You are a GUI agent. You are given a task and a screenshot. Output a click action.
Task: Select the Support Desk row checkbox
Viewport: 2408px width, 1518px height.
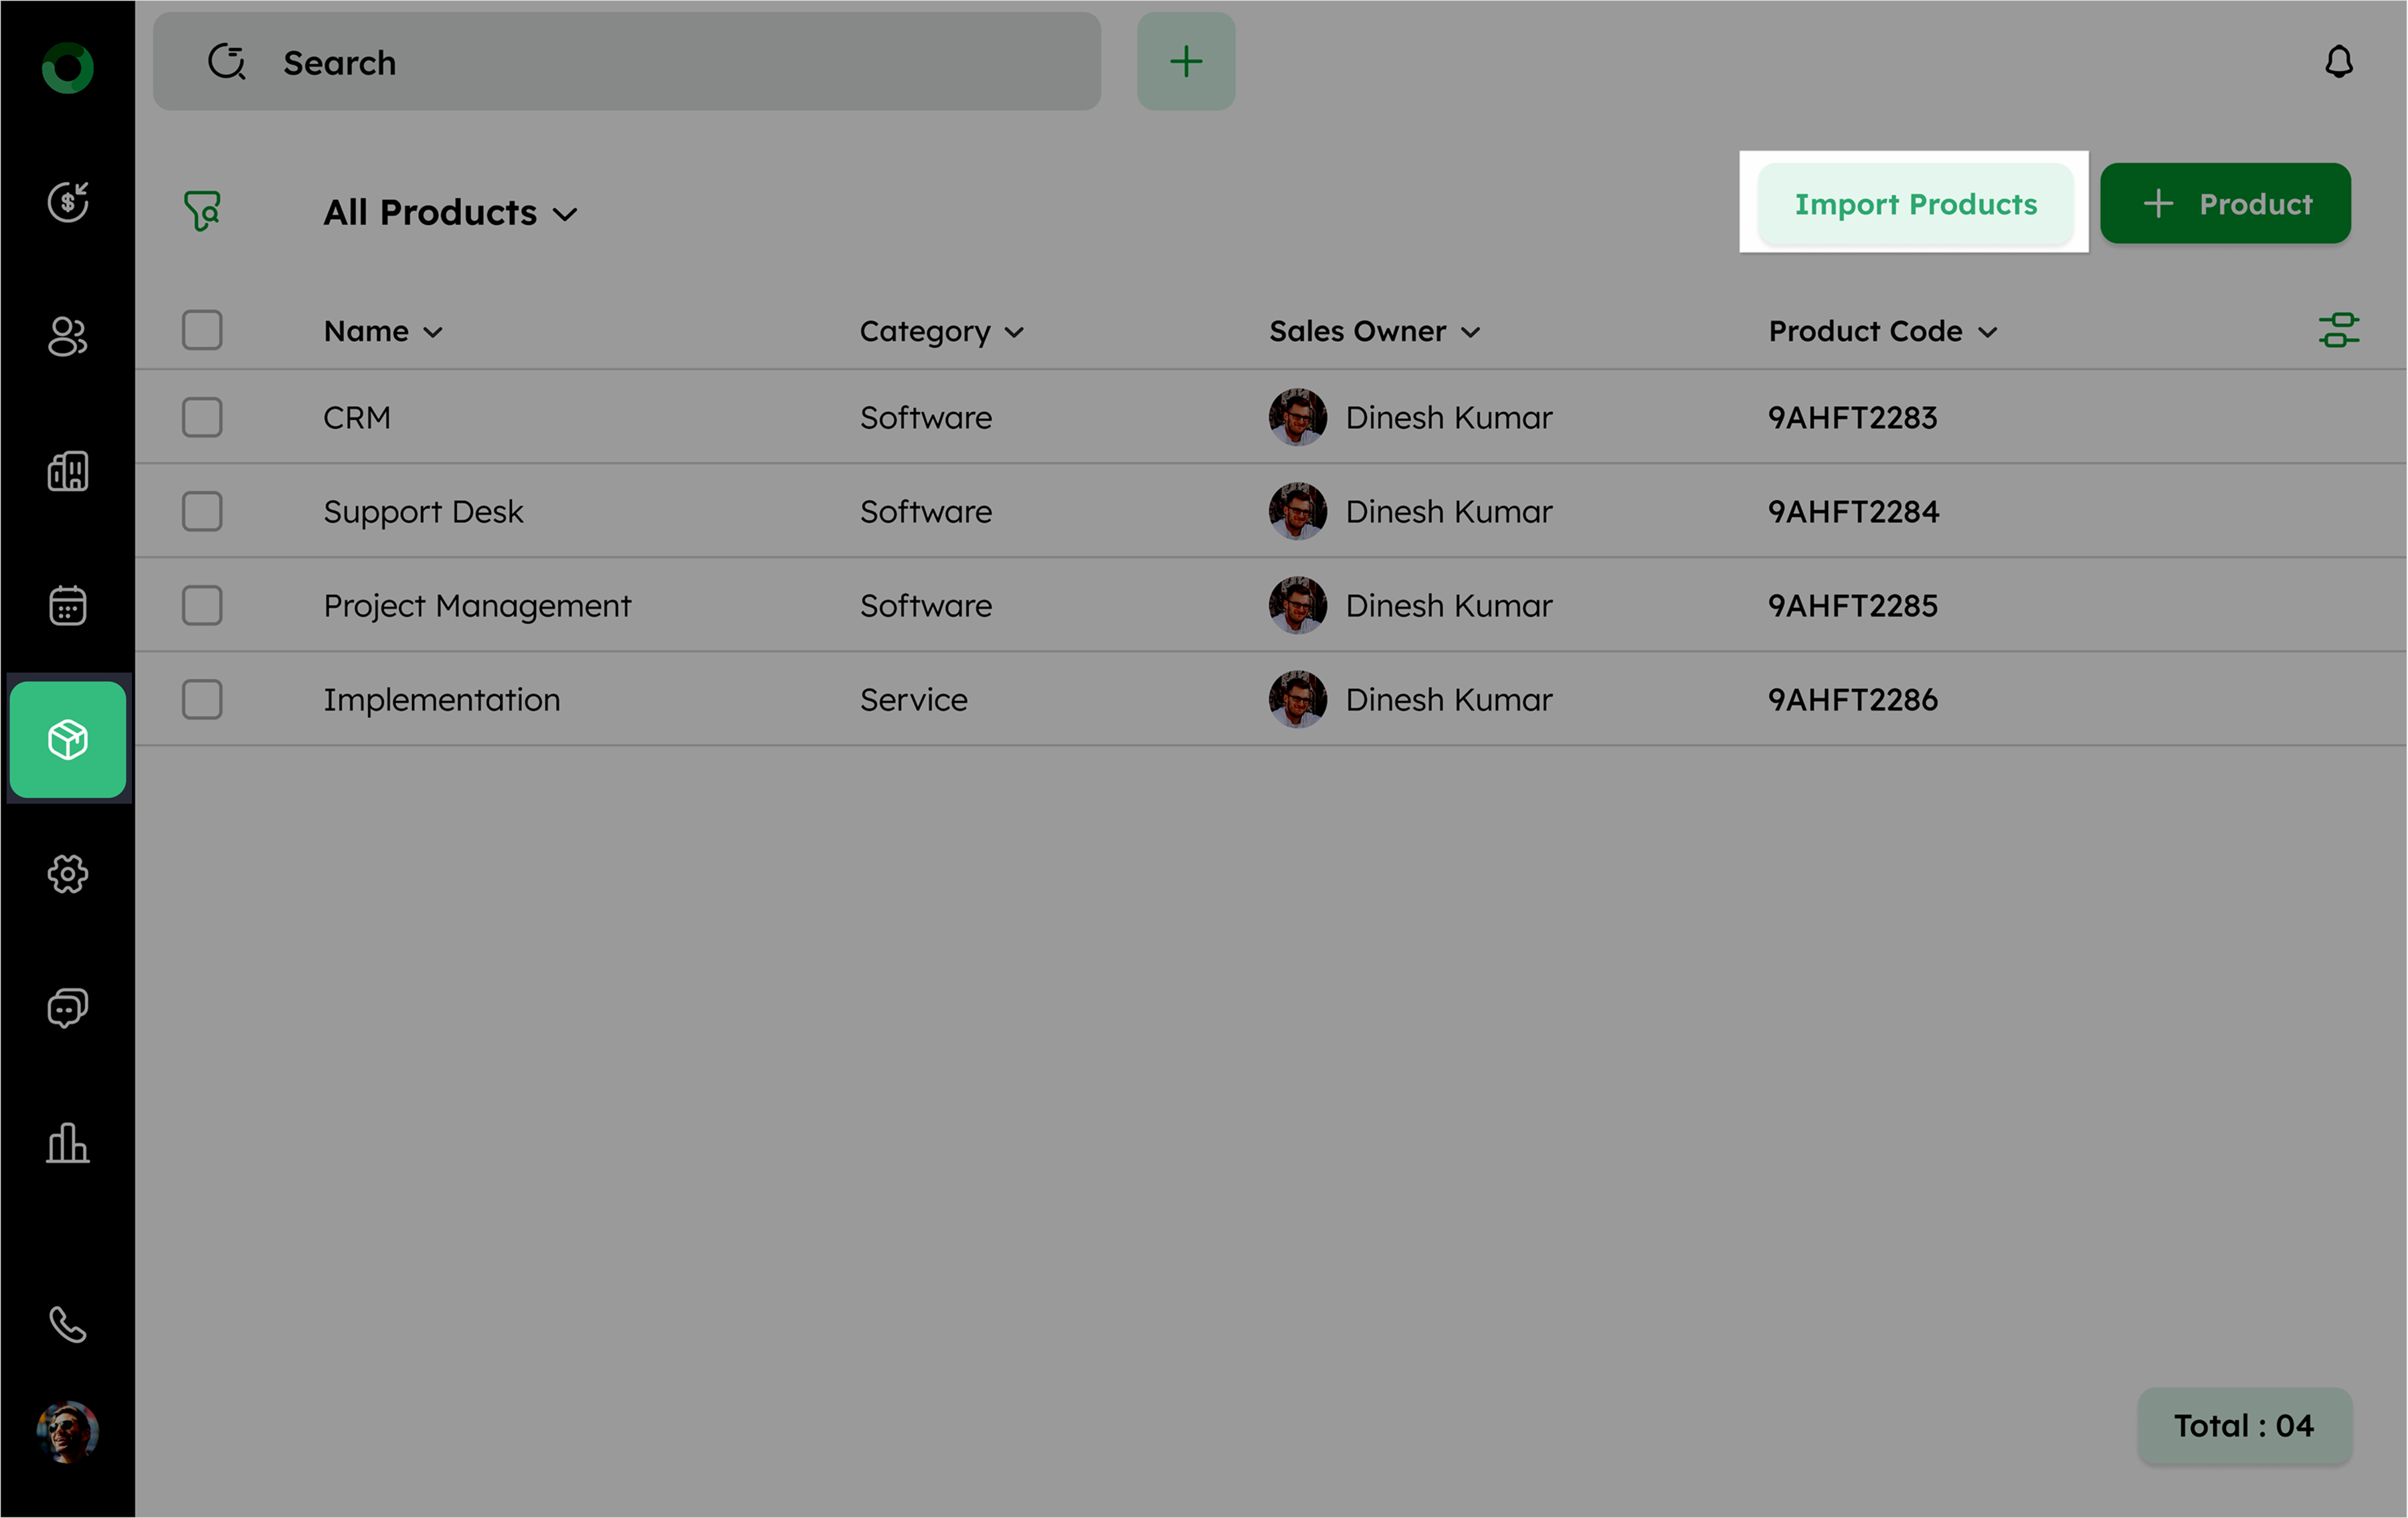202,511
